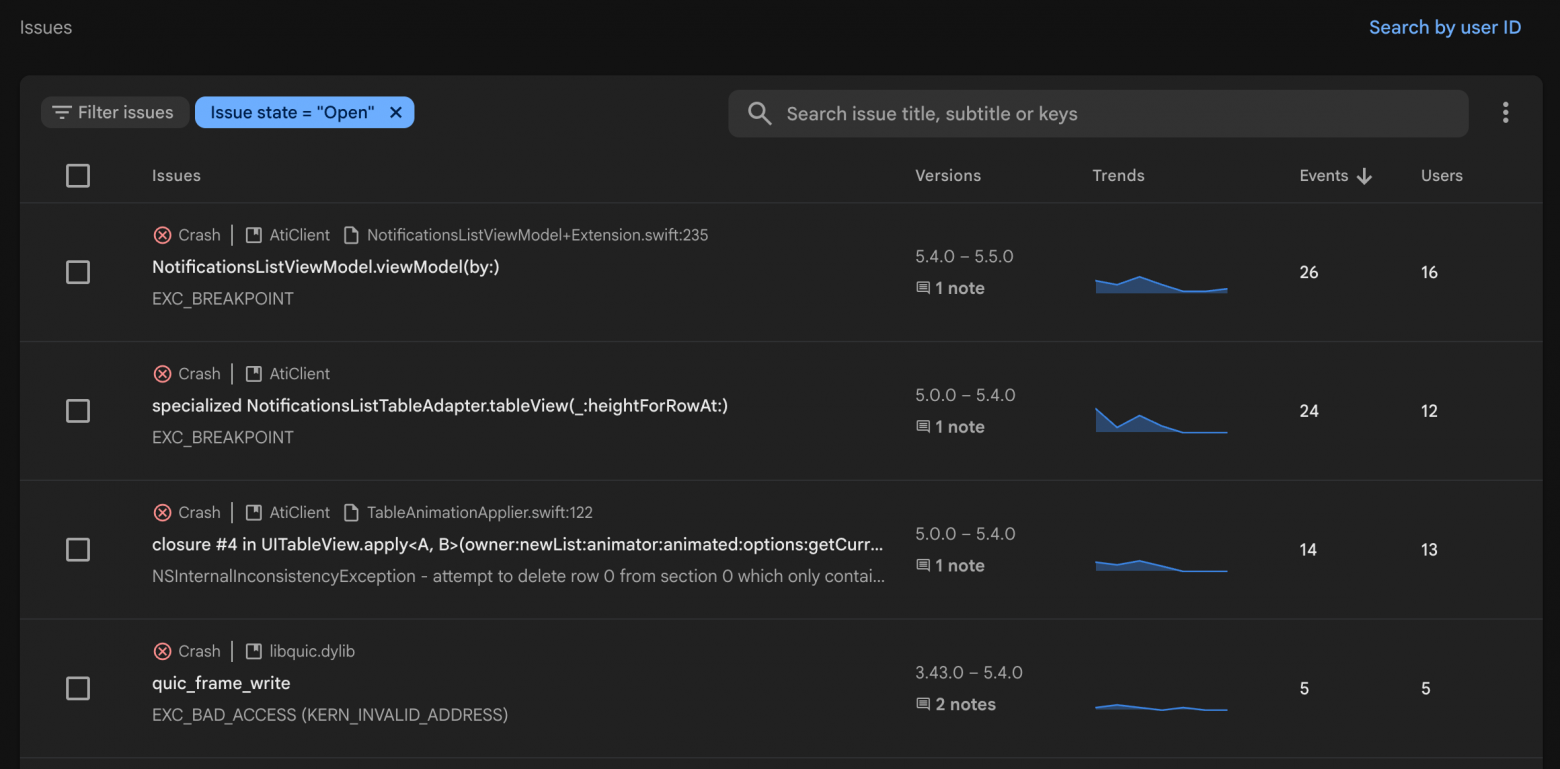Check the select-all issues checkbox
The width and height of the screenshot is (1560, 769).
(77, 175)
